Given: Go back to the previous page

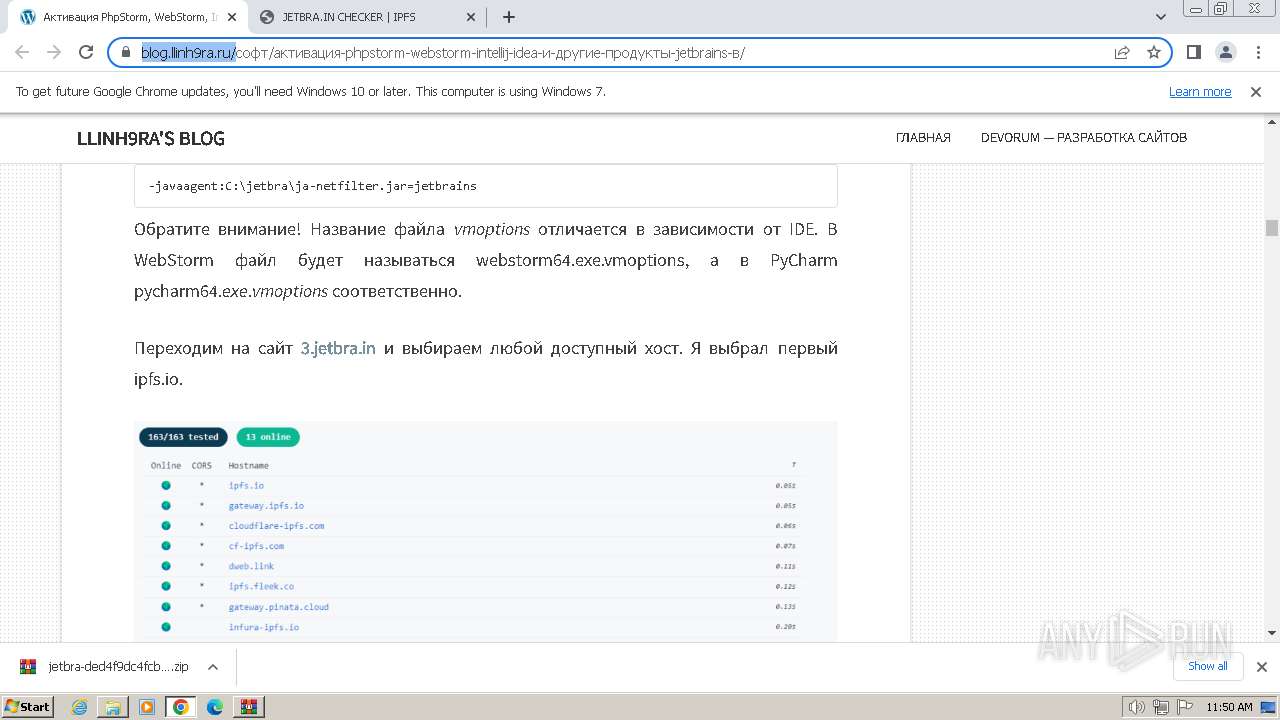Looking at the screenshot, I should click(x=22, y=53).
